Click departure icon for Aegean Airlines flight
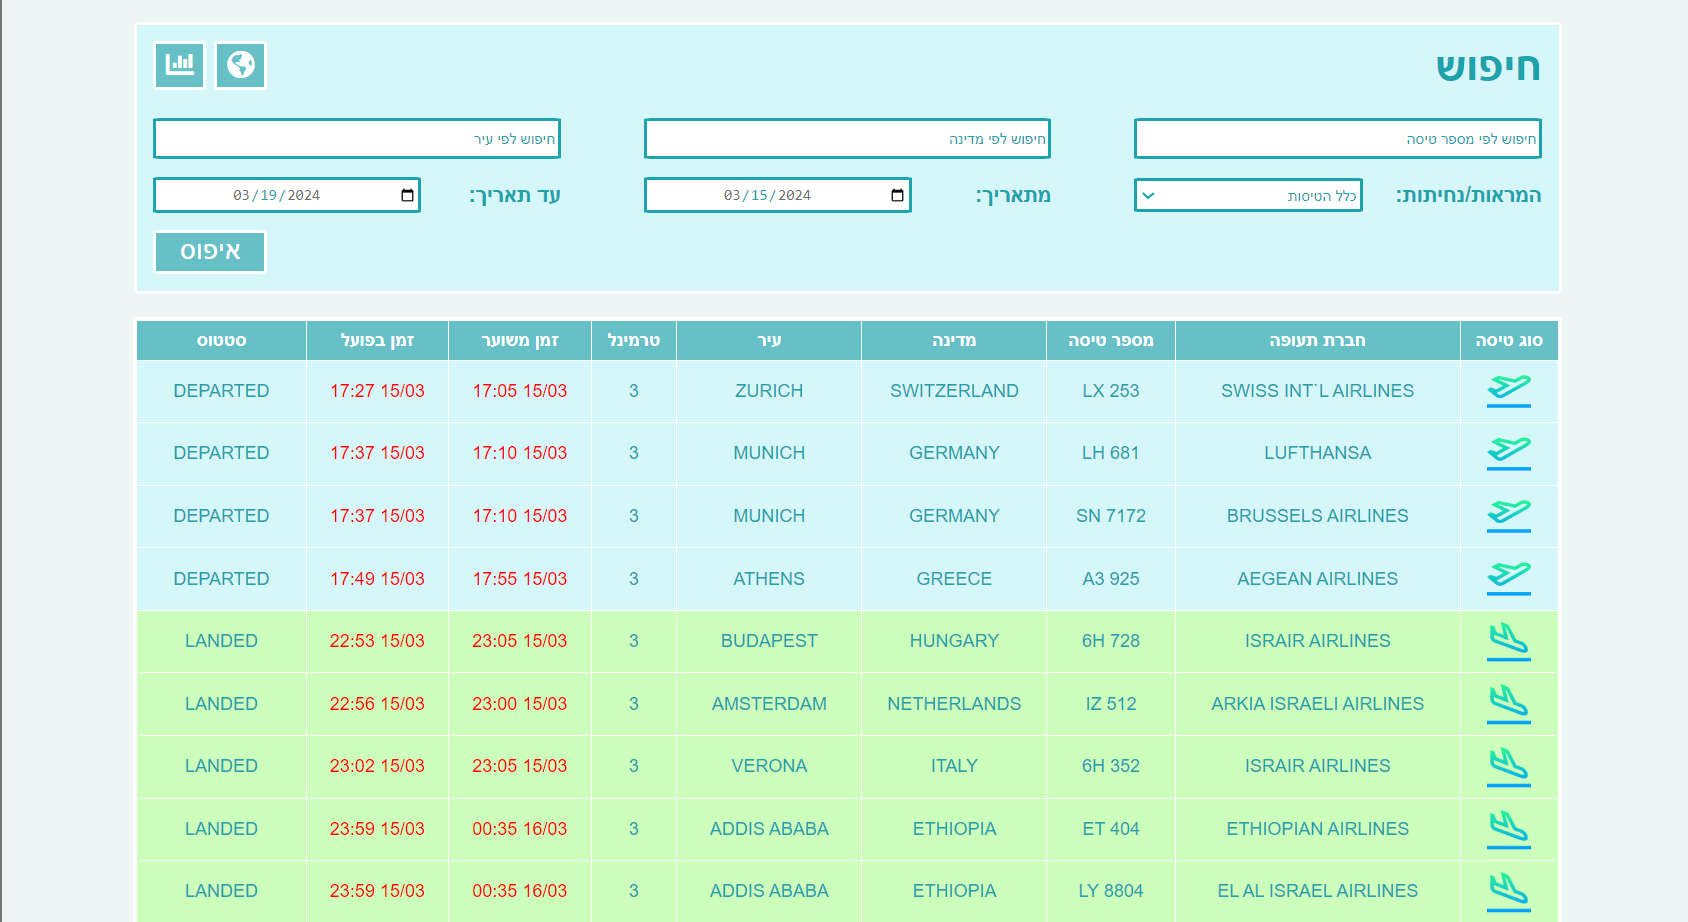This screenshot has height=922, width=1688. [1508, 578]
